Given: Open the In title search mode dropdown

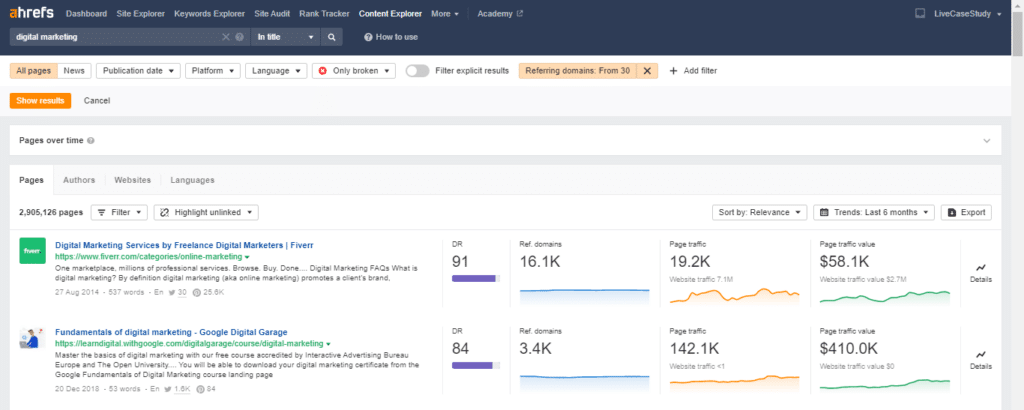Looking at the screenshot, I should pyautogui.click(x=285, y=37).
